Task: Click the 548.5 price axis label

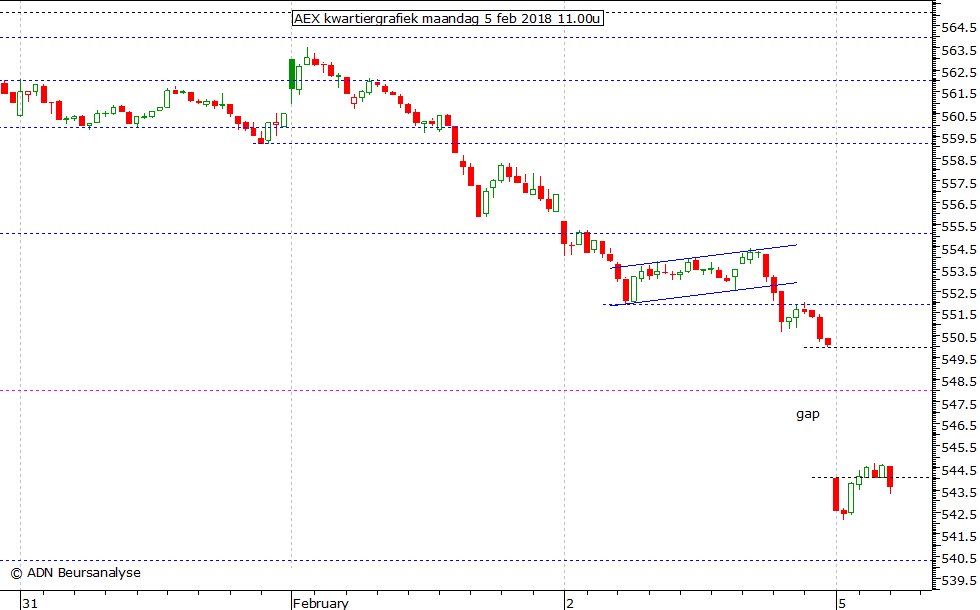Action: tap(959, 382)
